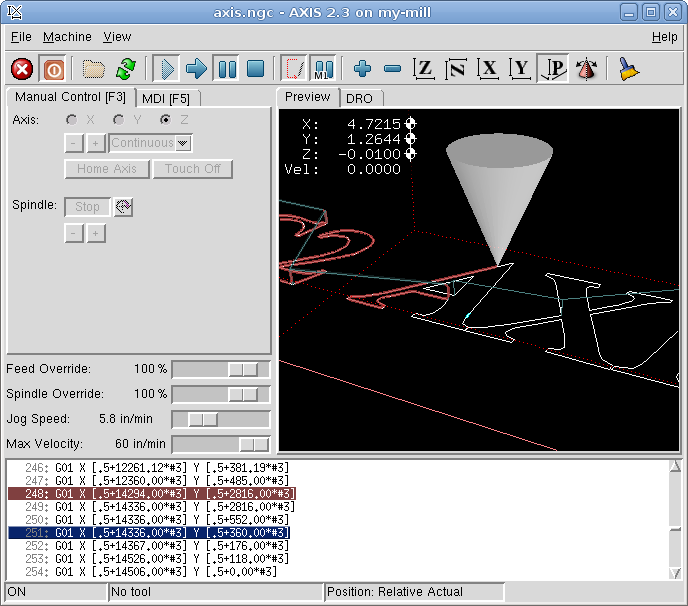Viewport: 688px width, 606px height.
Task: Clear live plot with broom icon
Action: [x=628, y=69]
